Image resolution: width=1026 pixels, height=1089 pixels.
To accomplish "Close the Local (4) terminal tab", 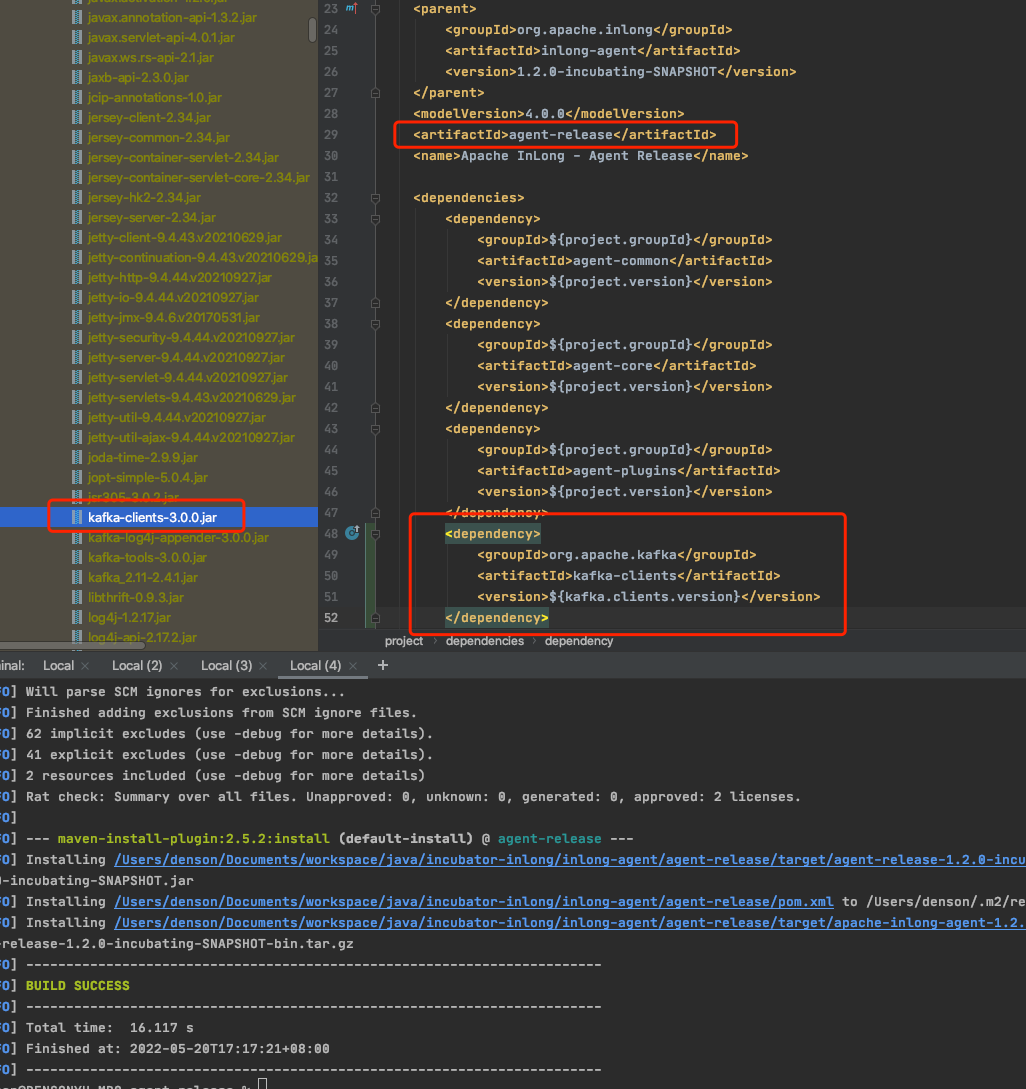I will [x=354, y=666].
